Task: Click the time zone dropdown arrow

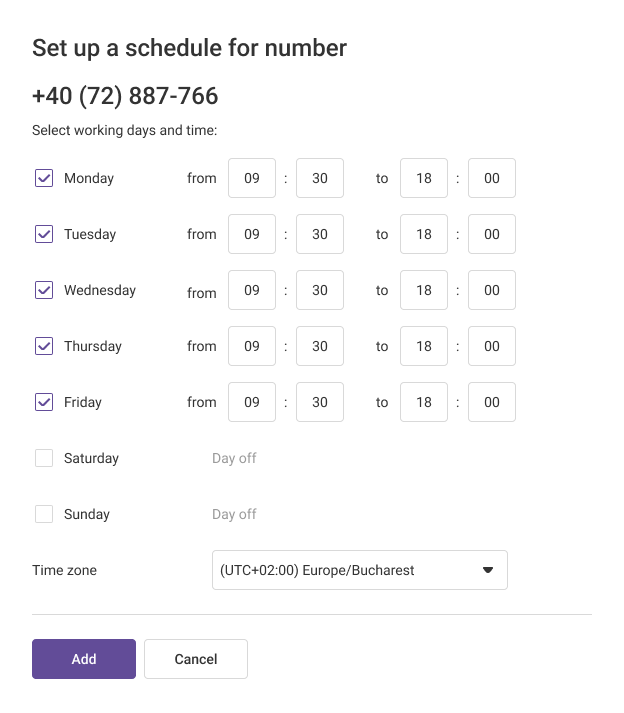Action: click(x=488, y=570)
